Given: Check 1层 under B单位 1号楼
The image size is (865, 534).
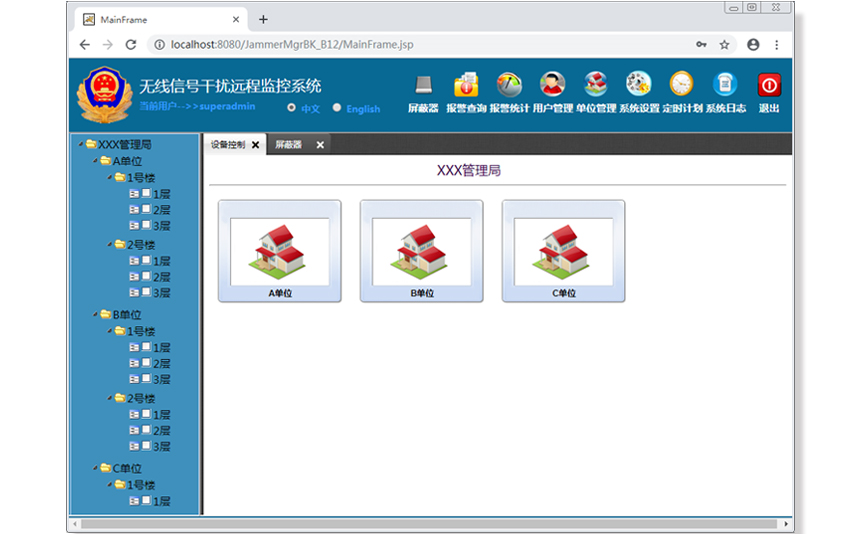Looking at the screenshot, I should pos(146,347).
